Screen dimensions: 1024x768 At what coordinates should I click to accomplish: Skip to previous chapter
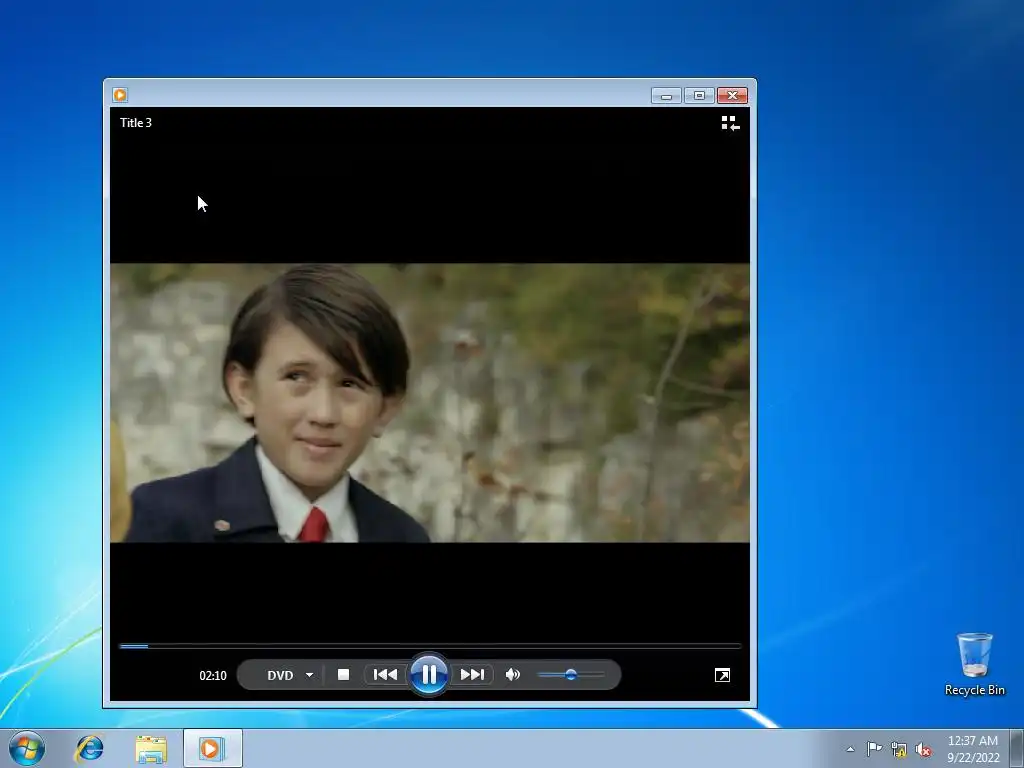[x=385, y=675]
